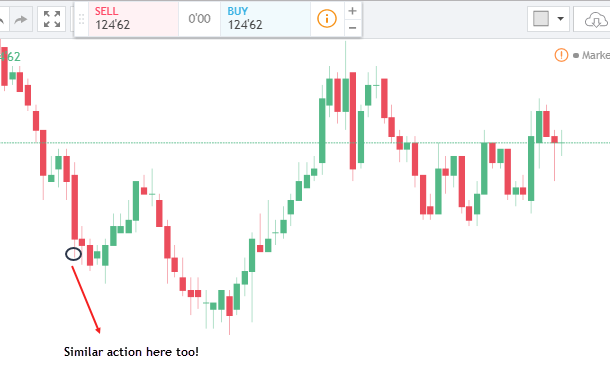Open the dropdown arrow beside the square icon
Screen dimensions: 610x390
tap(561, 18)
